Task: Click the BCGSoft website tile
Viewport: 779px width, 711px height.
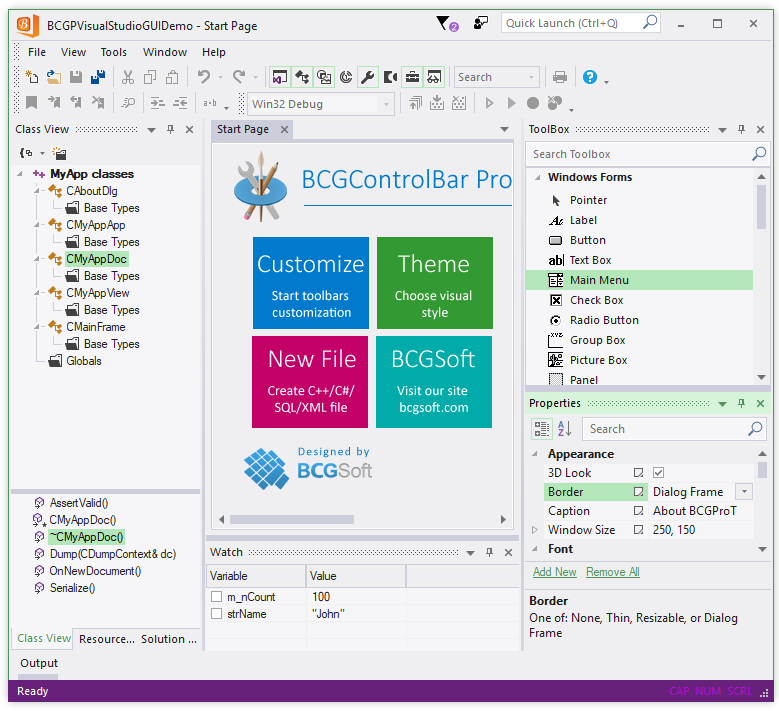Action: click(x=434, y=382)
